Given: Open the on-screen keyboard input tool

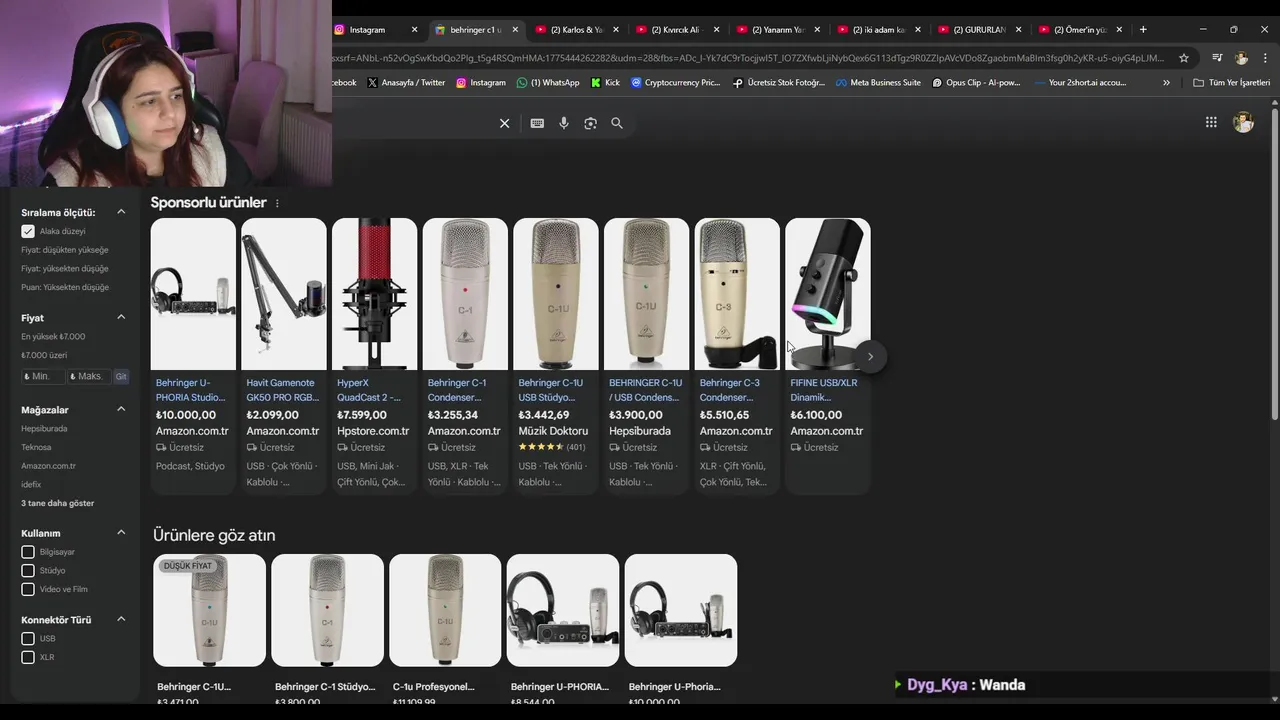Looking at the screenshot, I should pyautogui.click(x=537, y=123).
